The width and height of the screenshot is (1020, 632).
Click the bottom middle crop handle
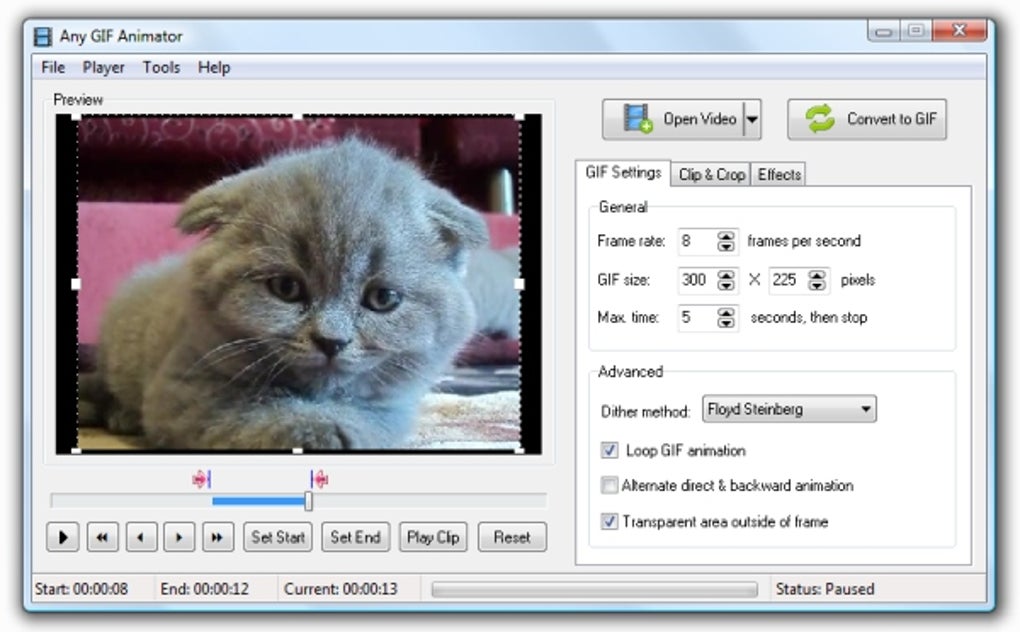[x=297, y=450]
